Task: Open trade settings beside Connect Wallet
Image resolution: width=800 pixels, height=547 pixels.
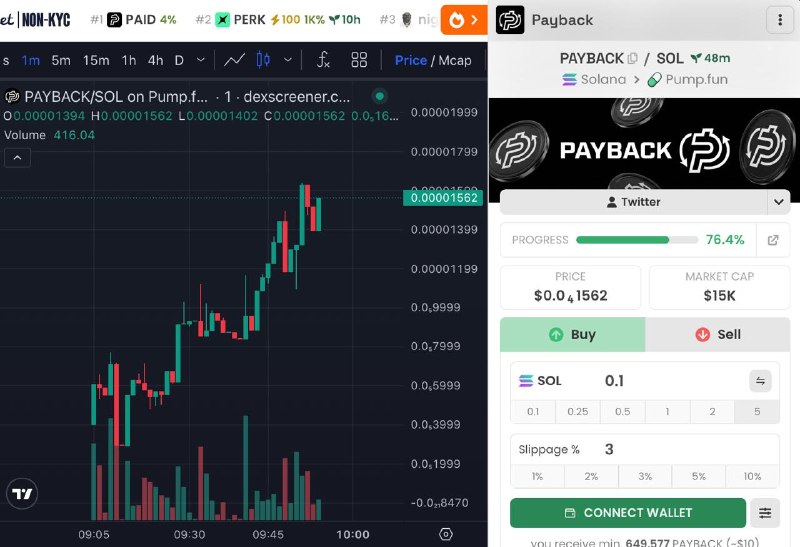Action: (x=765, y=513)
